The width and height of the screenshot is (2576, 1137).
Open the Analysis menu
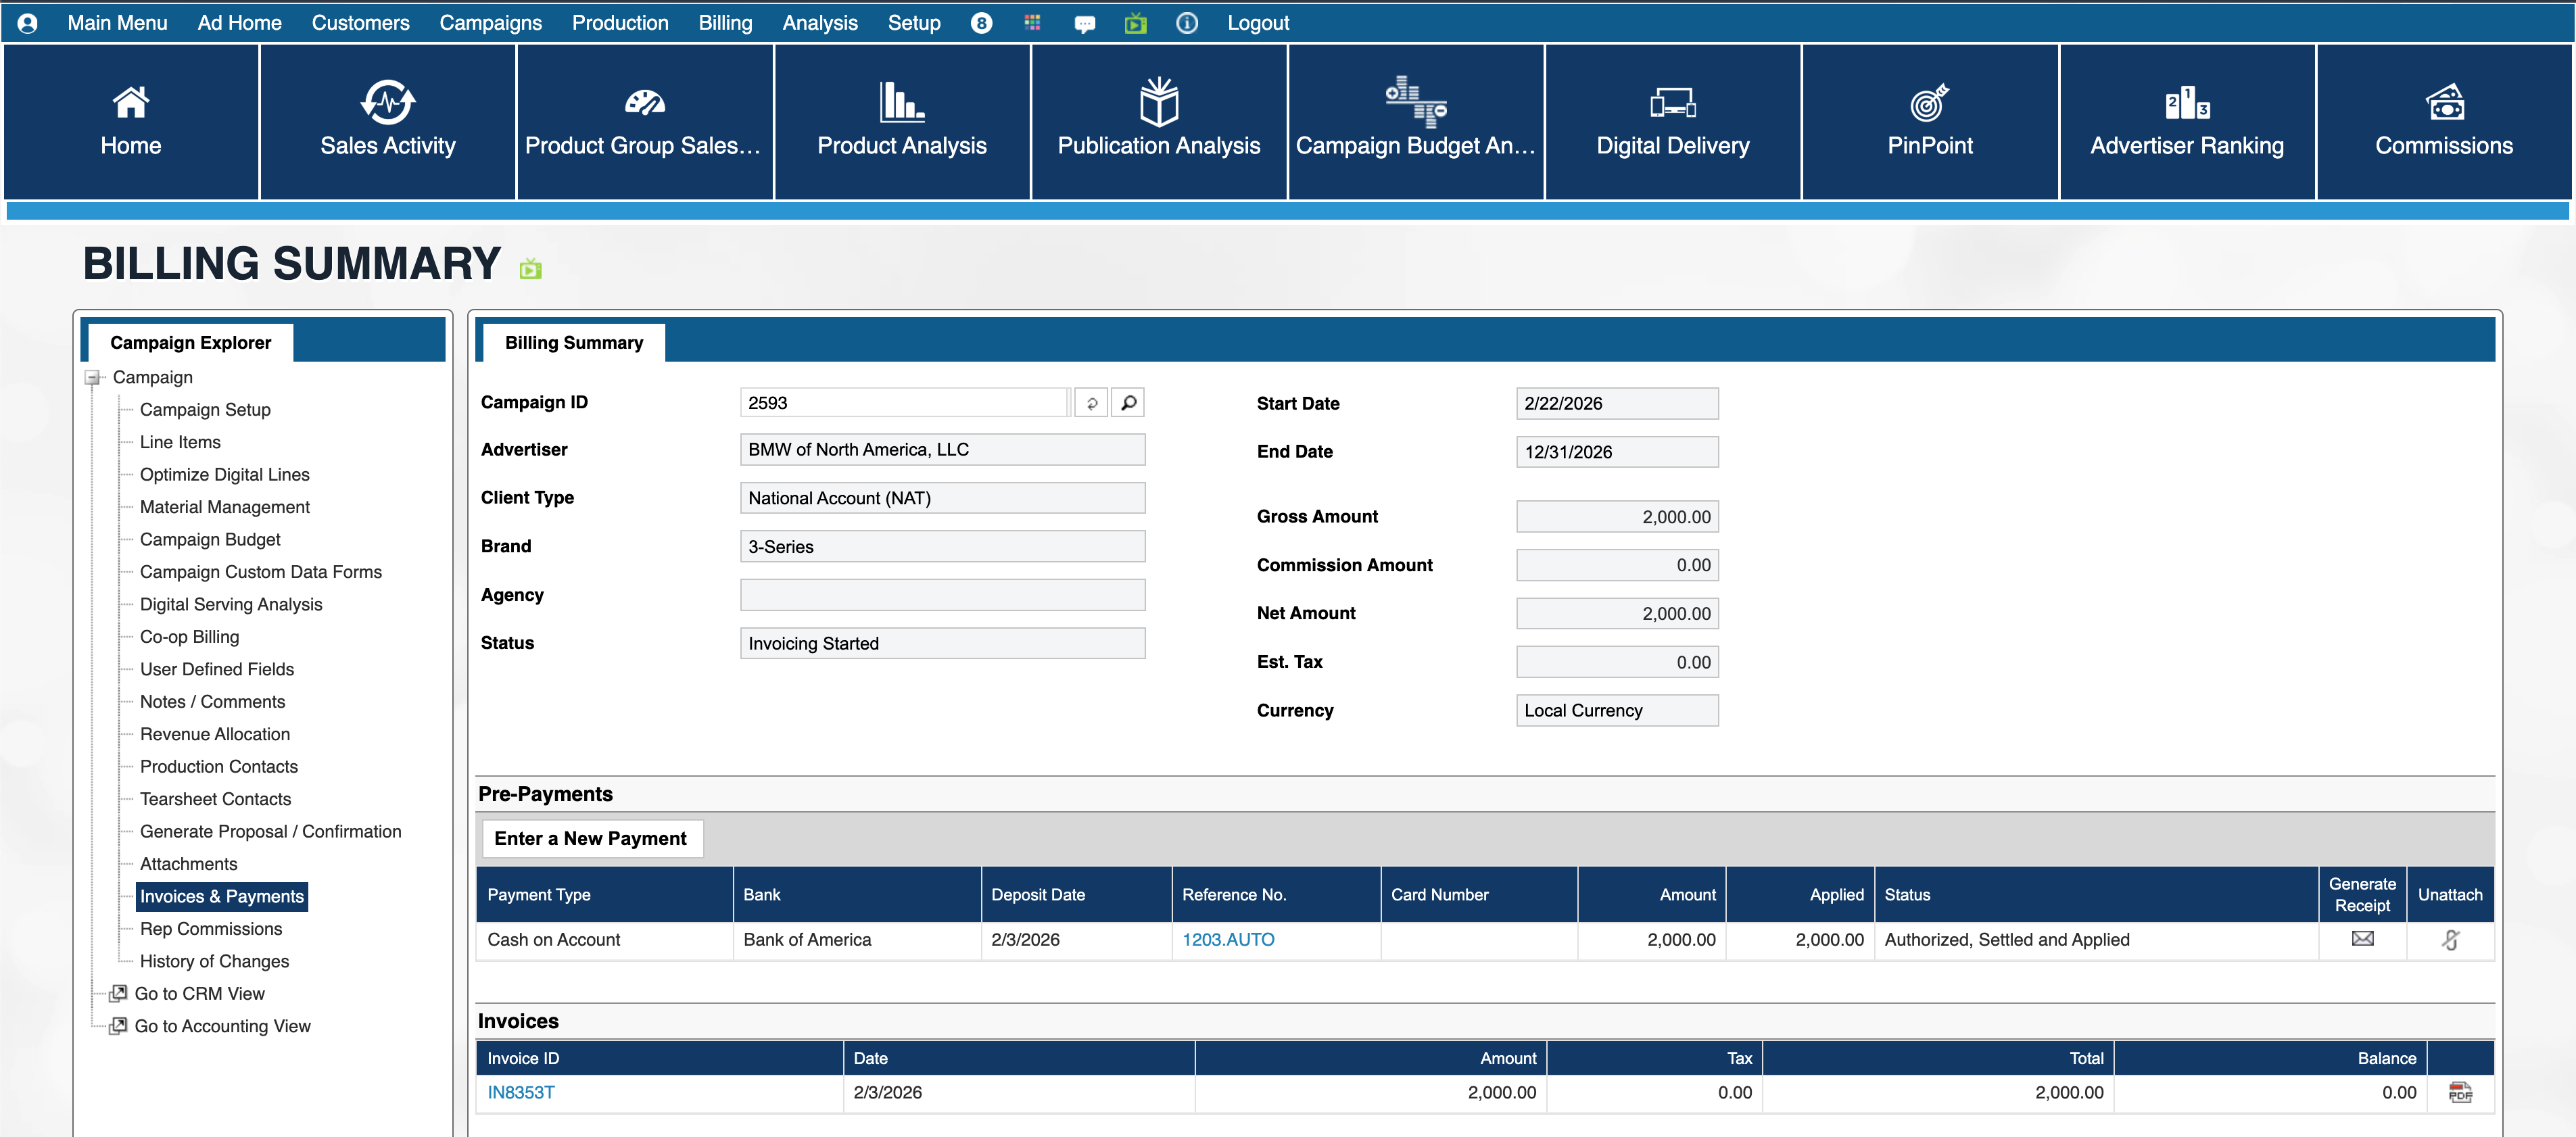click(x=819, y=23)
